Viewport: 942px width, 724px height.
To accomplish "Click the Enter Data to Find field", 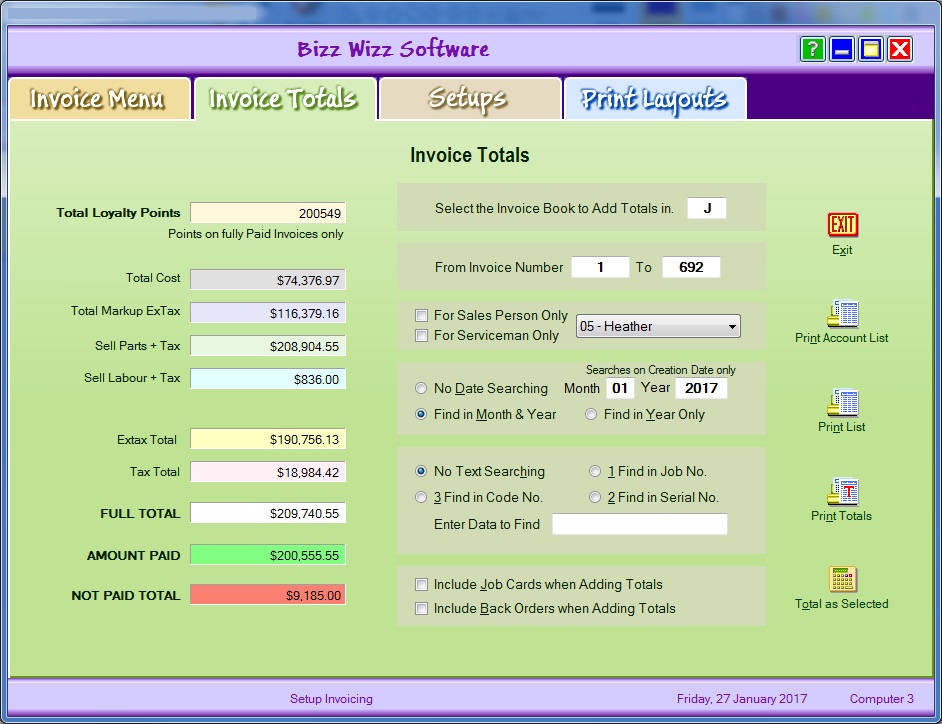I will [640, 524].
